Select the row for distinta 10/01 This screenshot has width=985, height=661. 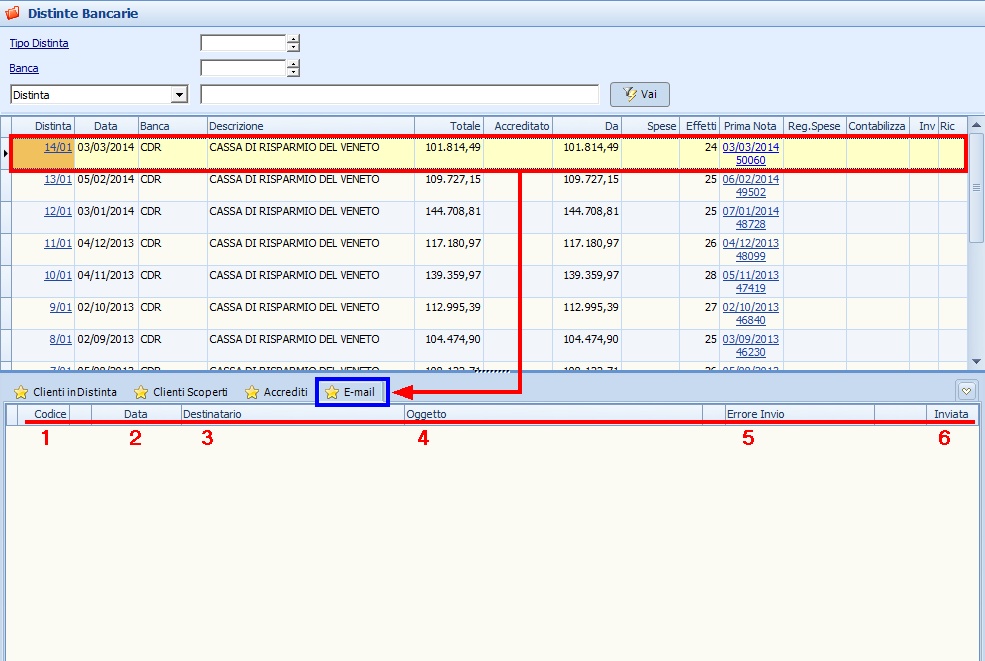(x=300, y=281)
